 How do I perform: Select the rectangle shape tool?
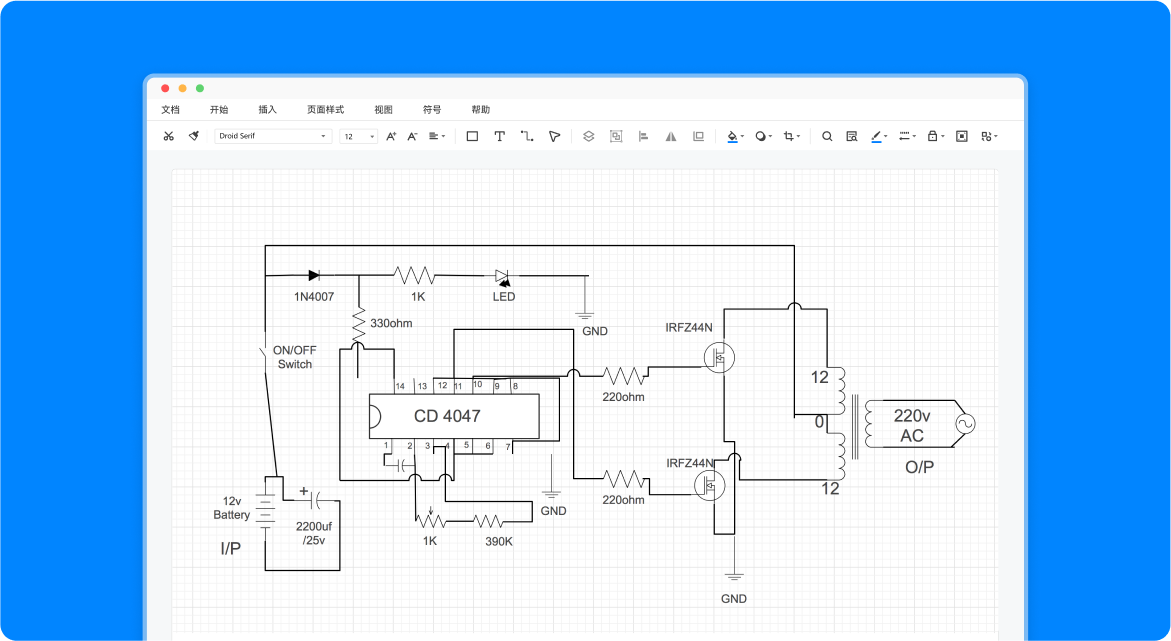pos(472,136)
